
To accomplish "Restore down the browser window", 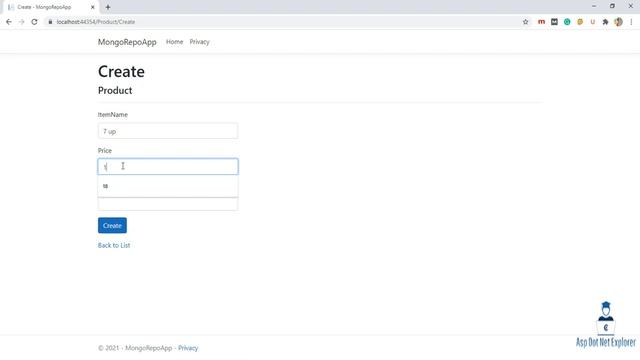I will click(612, 6).
